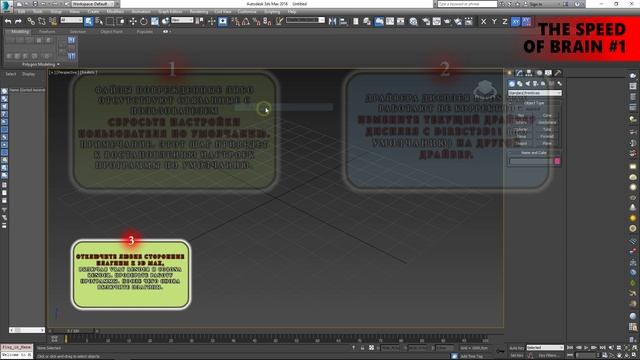This screenshot has height=360, width=640.
Task: Select the Lights creation category icon
Action: 528,84
